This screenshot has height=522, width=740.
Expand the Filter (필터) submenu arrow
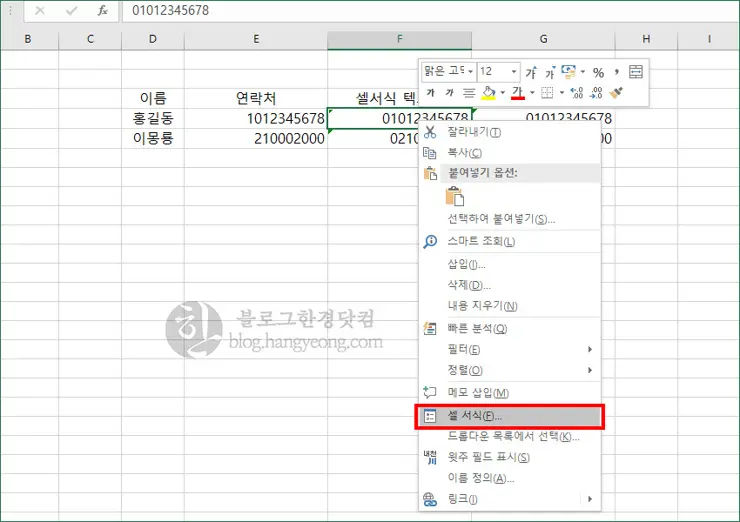[590, 349]
